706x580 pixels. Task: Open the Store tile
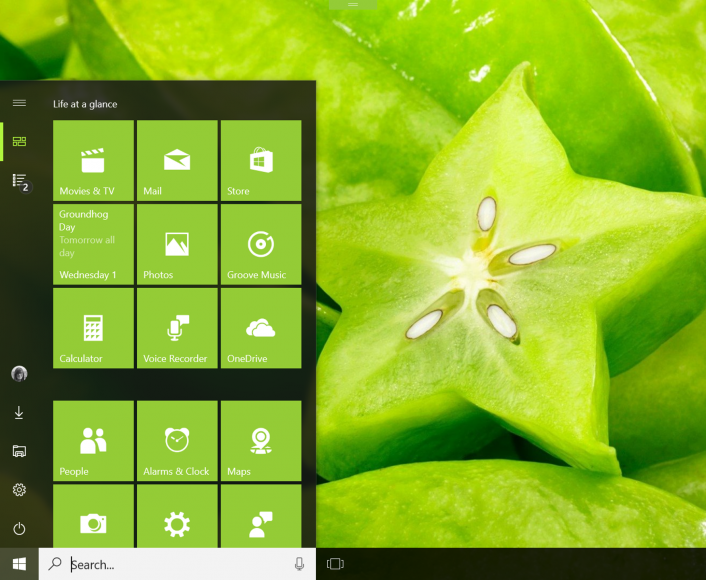point(261,160)
